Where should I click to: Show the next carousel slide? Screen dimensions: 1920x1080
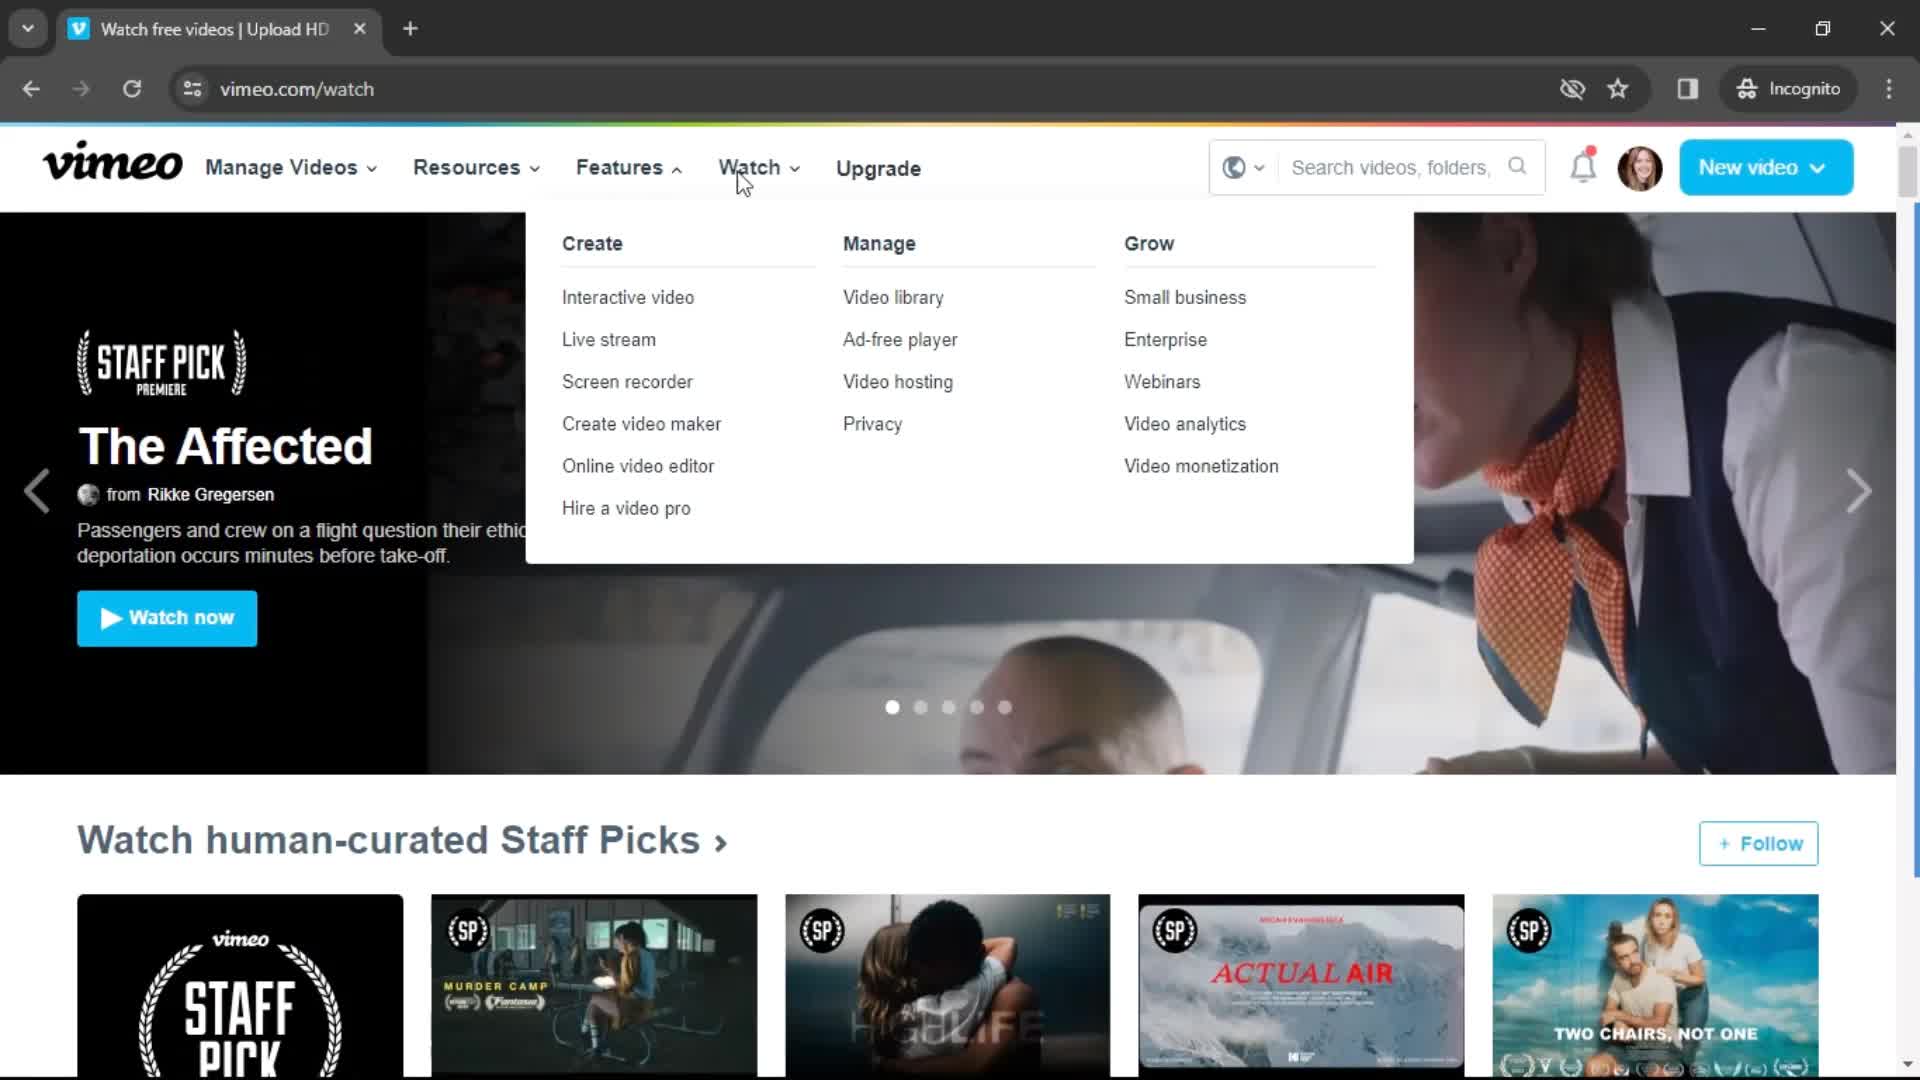click(1858, 491)
